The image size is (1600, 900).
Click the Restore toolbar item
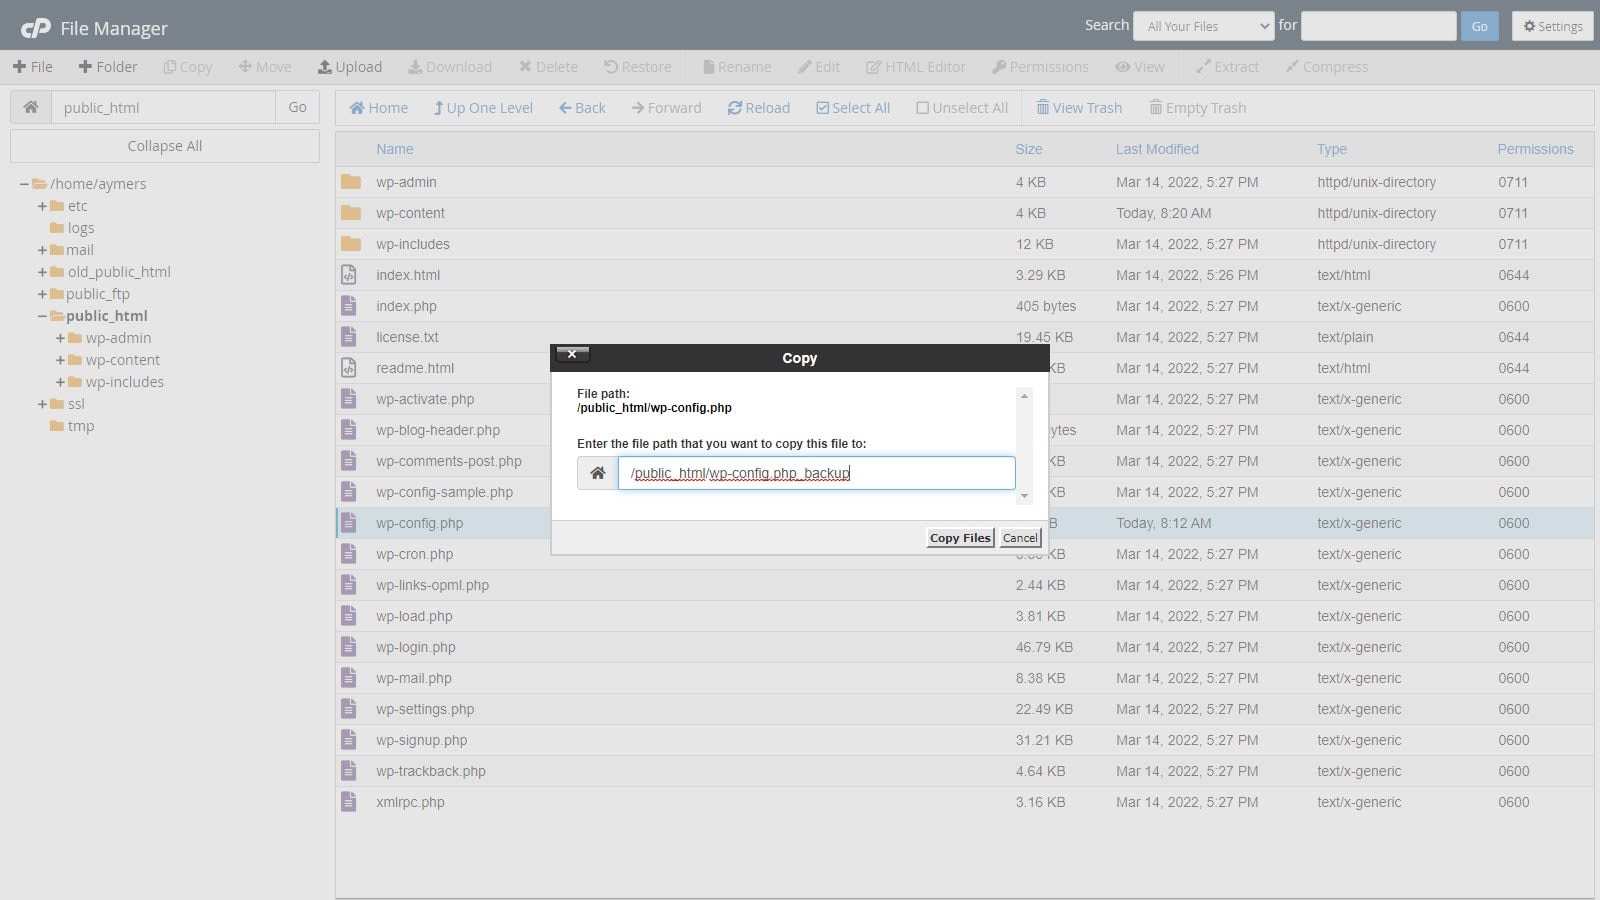pos(638,67)
